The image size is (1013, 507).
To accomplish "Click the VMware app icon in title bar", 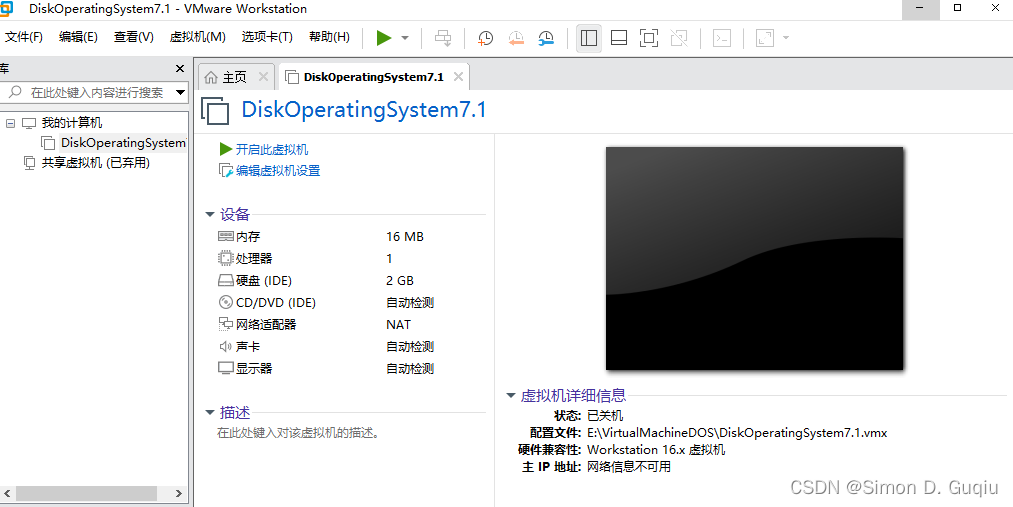I will [6, 8].
